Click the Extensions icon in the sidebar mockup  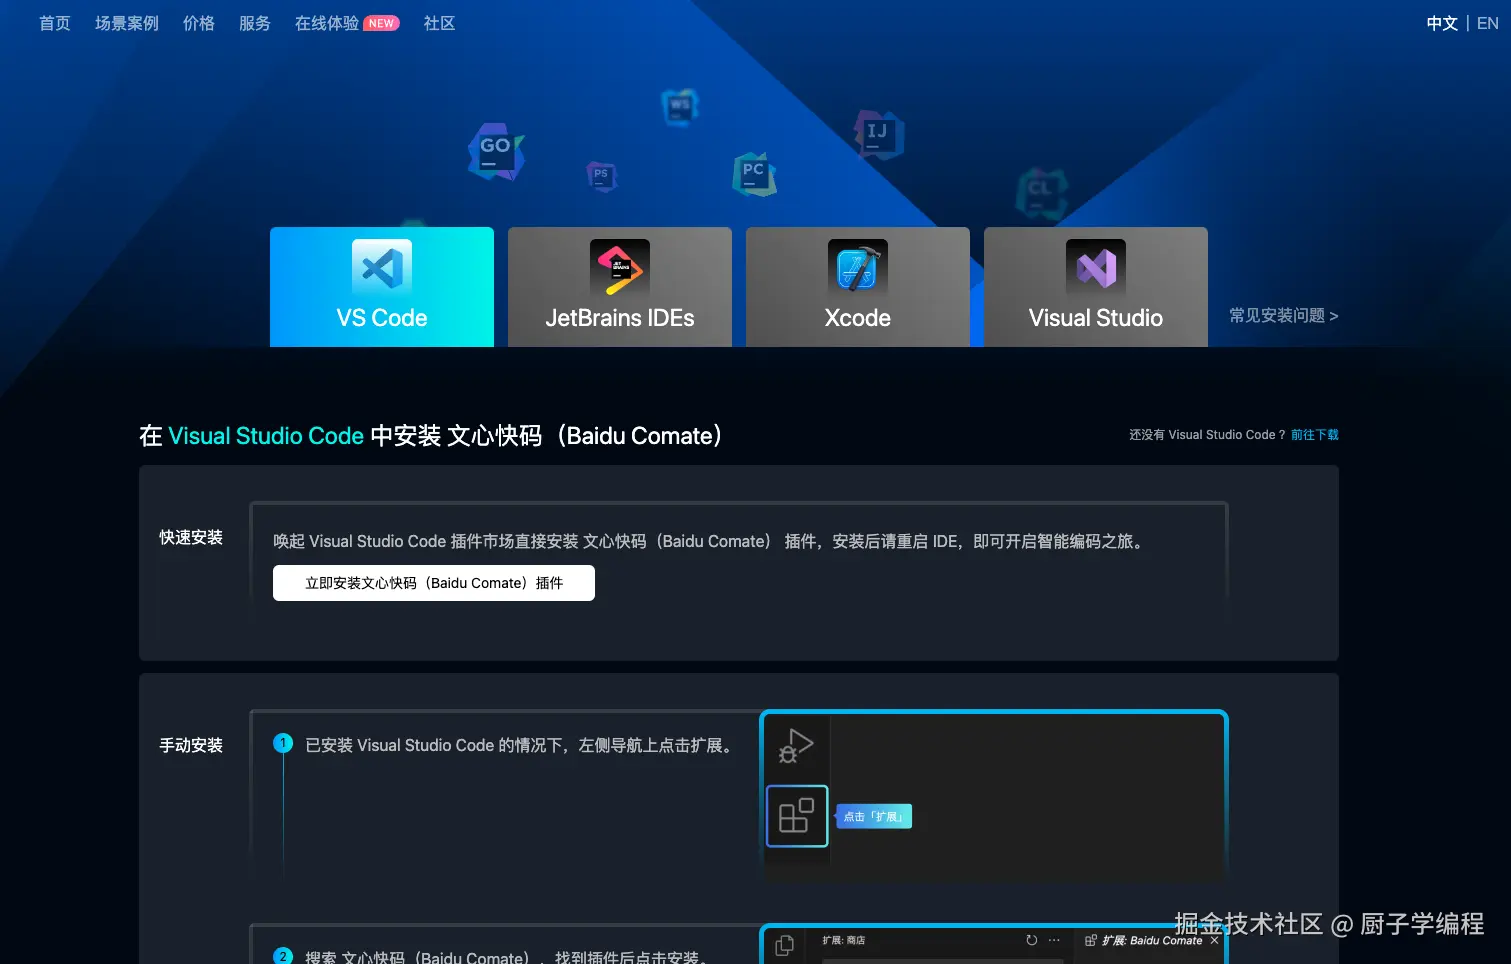[796, 816]
